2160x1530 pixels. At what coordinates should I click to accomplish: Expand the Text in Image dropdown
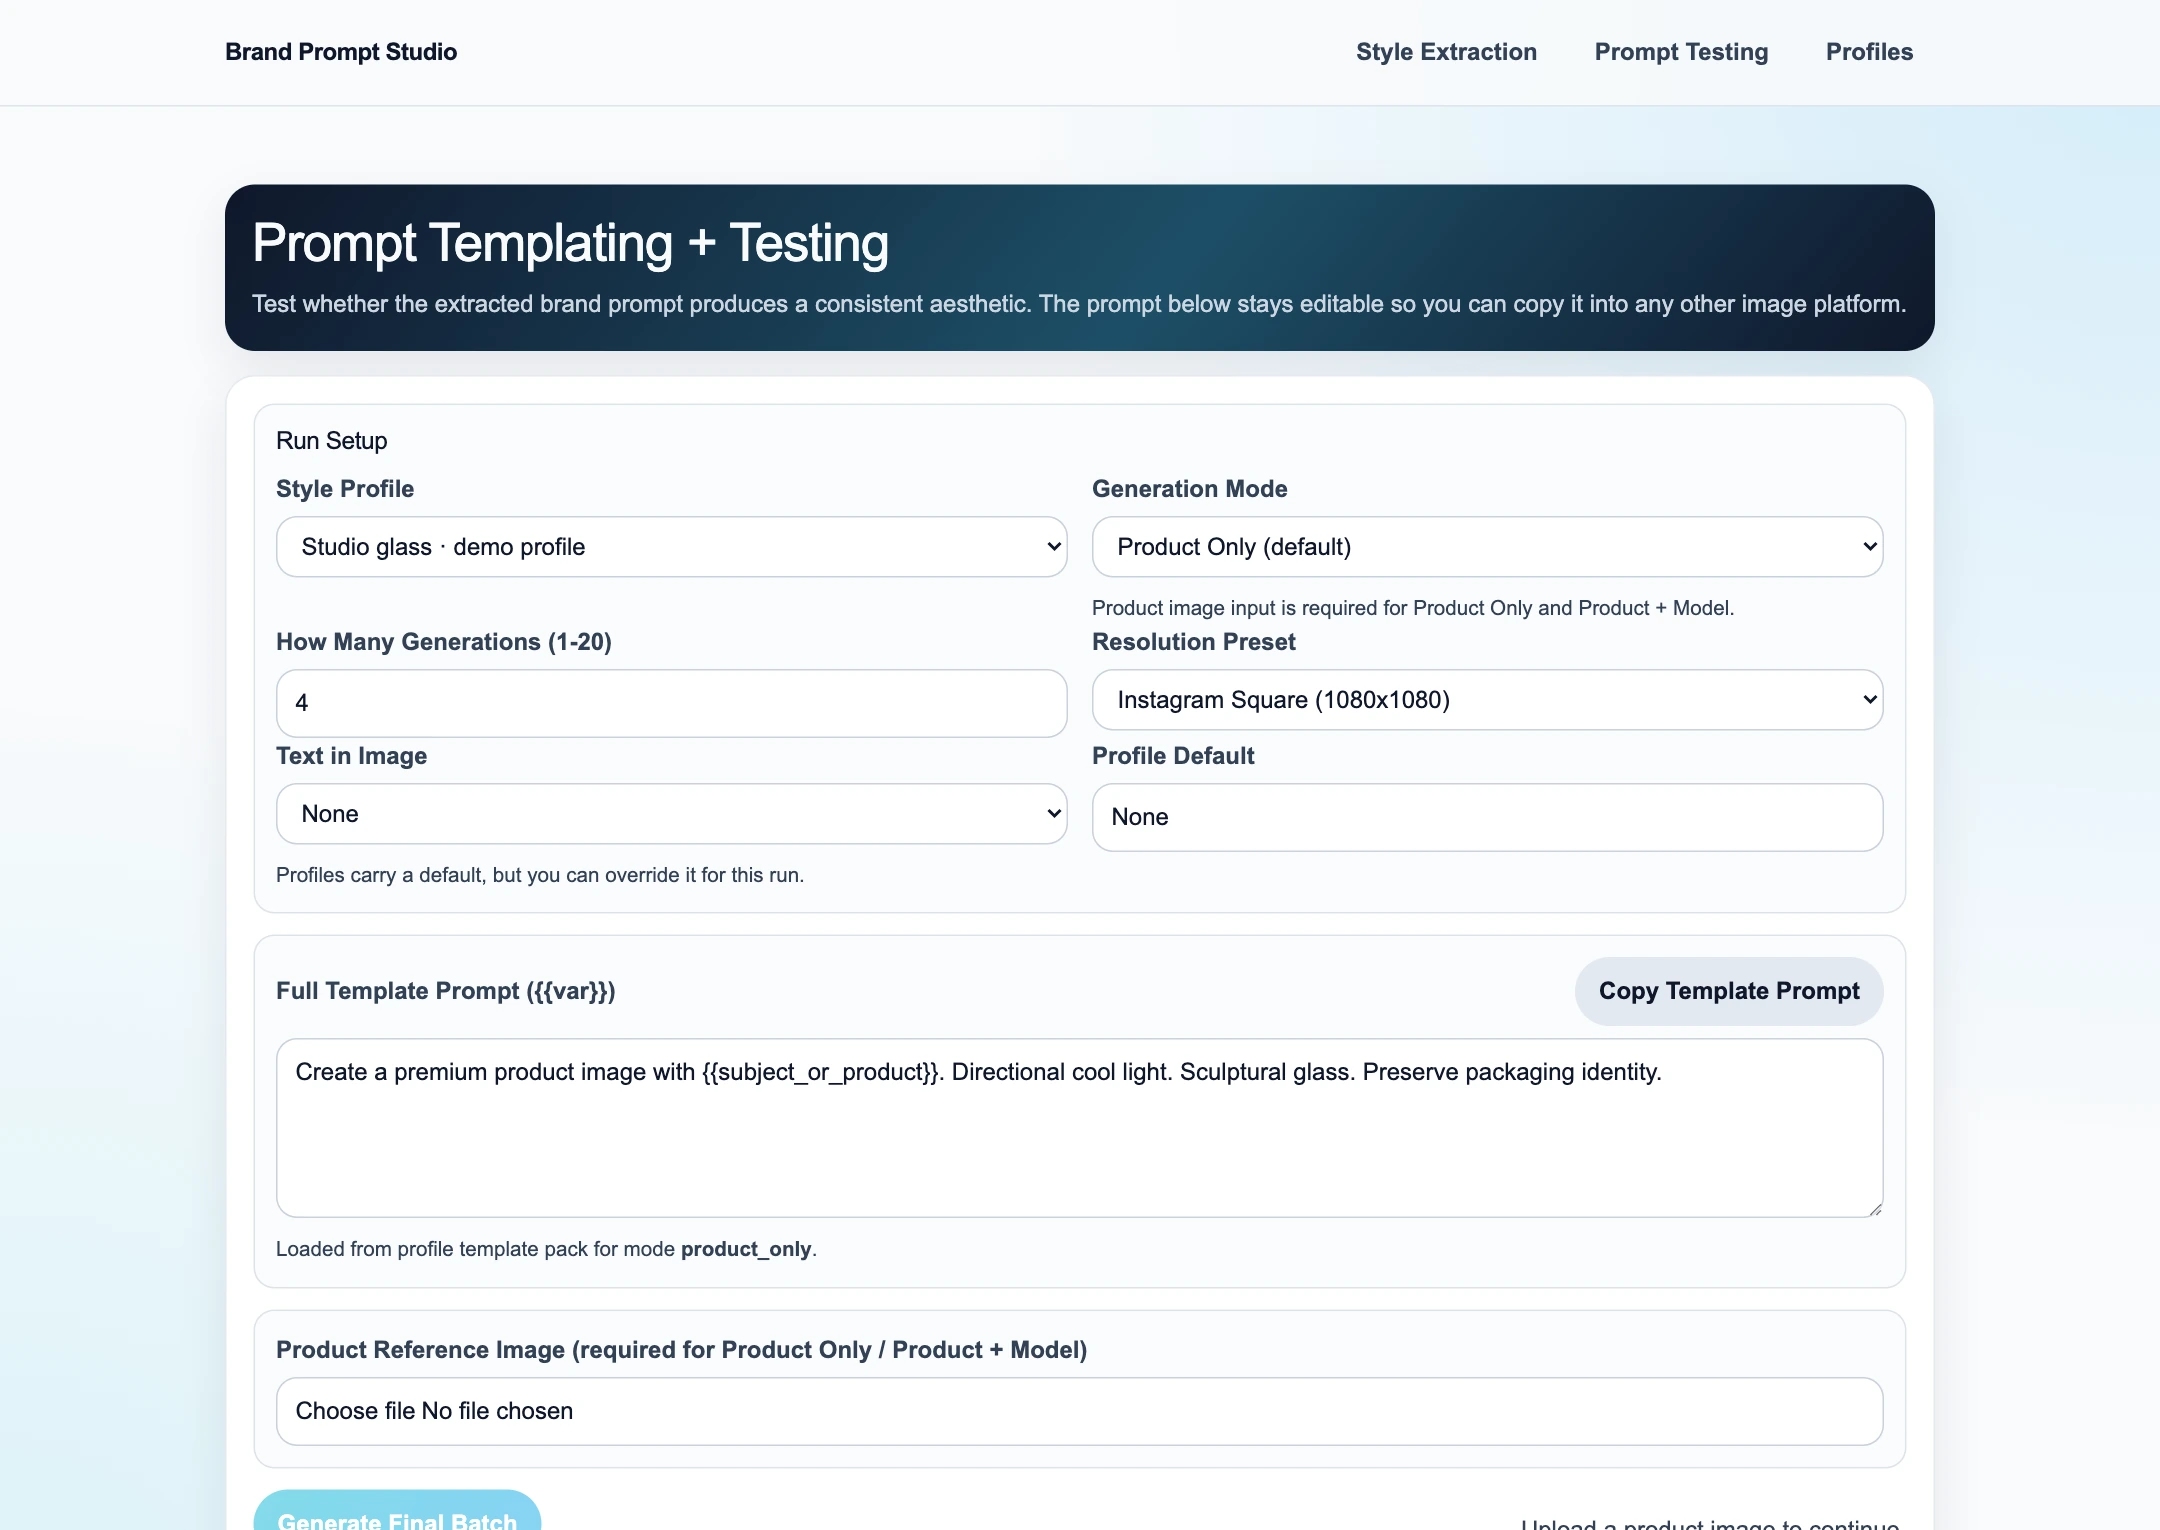(x=672, y=814)
